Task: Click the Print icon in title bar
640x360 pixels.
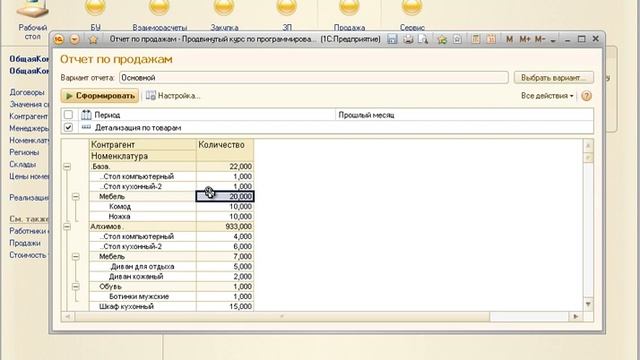Action: [x=408, y=39]
